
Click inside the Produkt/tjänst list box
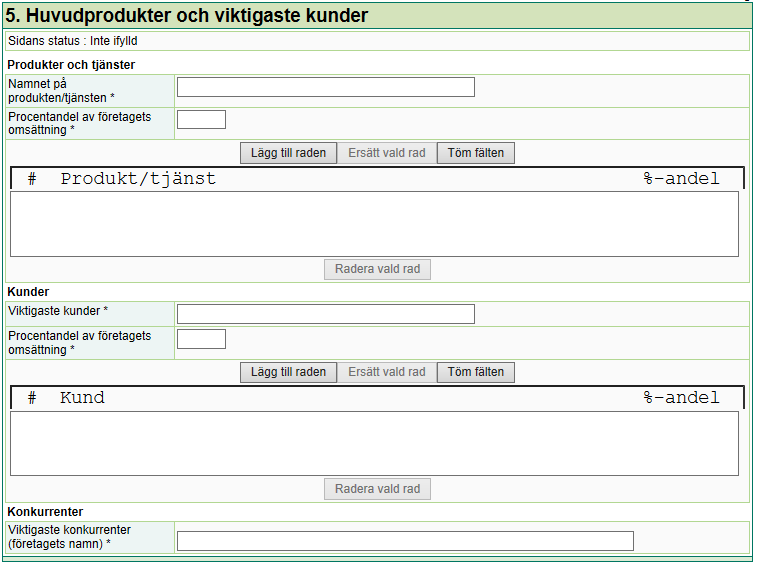[374, 224]
